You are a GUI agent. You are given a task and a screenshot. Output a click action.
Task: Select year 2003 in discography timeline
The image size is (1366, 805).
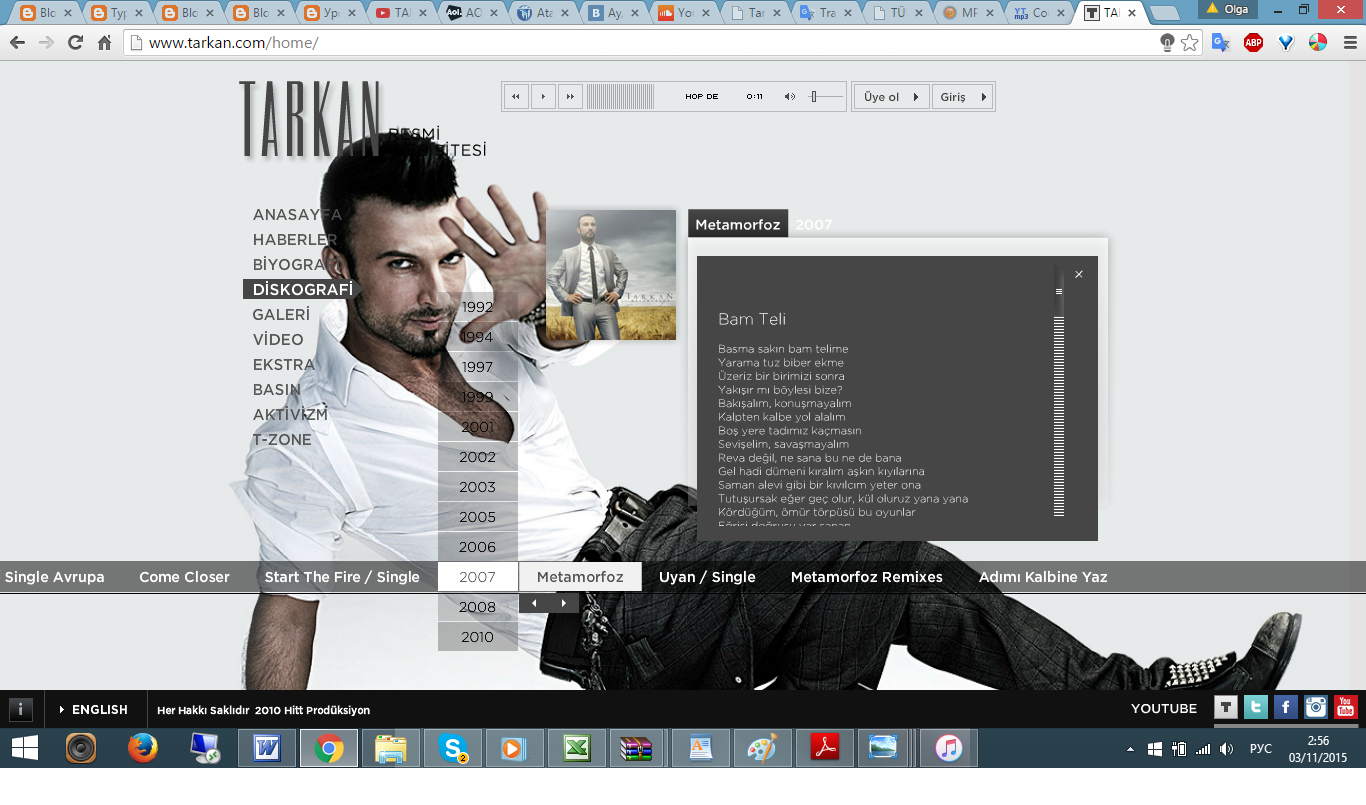click(478, 487)
